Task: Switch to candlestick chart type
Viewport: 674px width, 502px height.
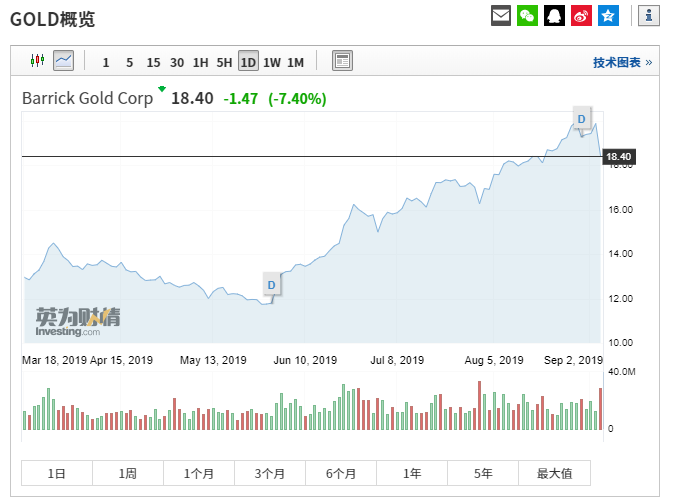Action: [x=37, y=61]
